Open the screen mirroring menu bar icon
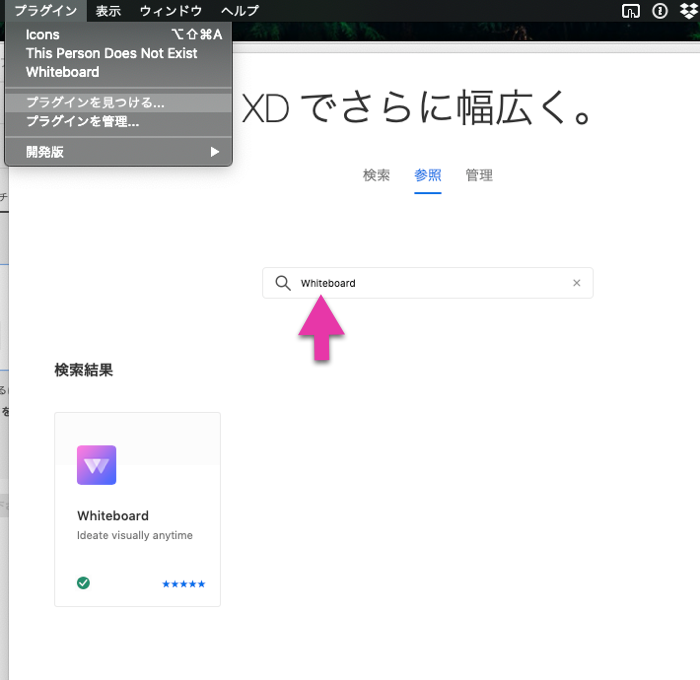Viewport: 700px width, 680px height. (630, 11)
